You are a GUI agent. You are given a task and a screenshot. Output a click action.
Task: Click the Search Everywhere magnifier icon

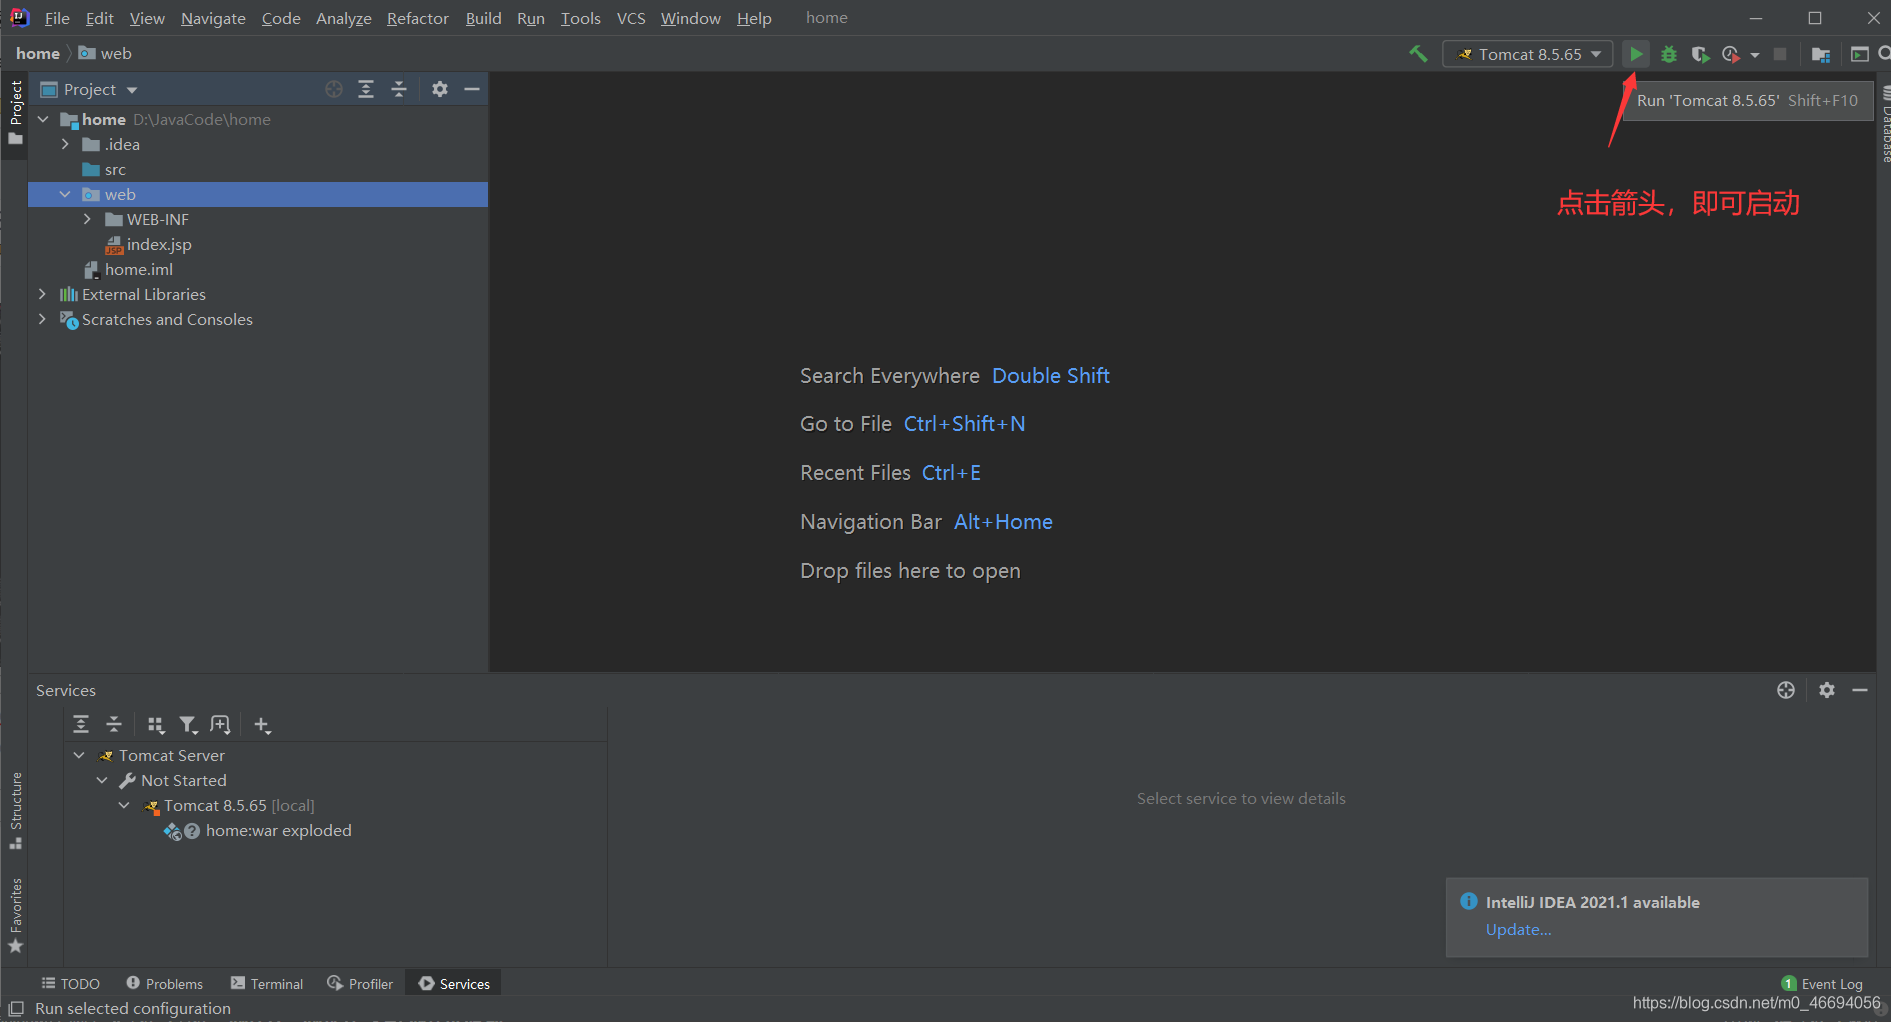point(1884,54)
